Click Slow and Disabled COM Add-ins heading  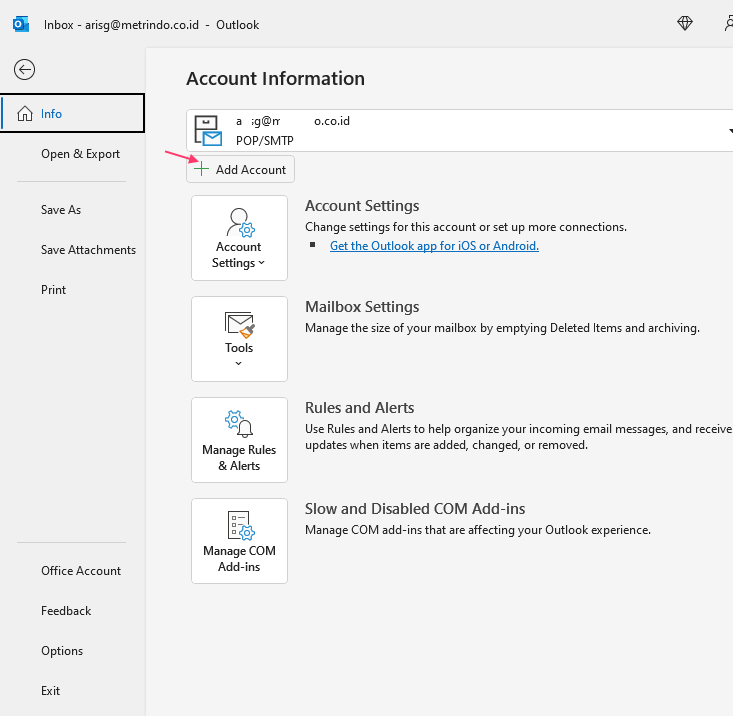pos(415,509)
